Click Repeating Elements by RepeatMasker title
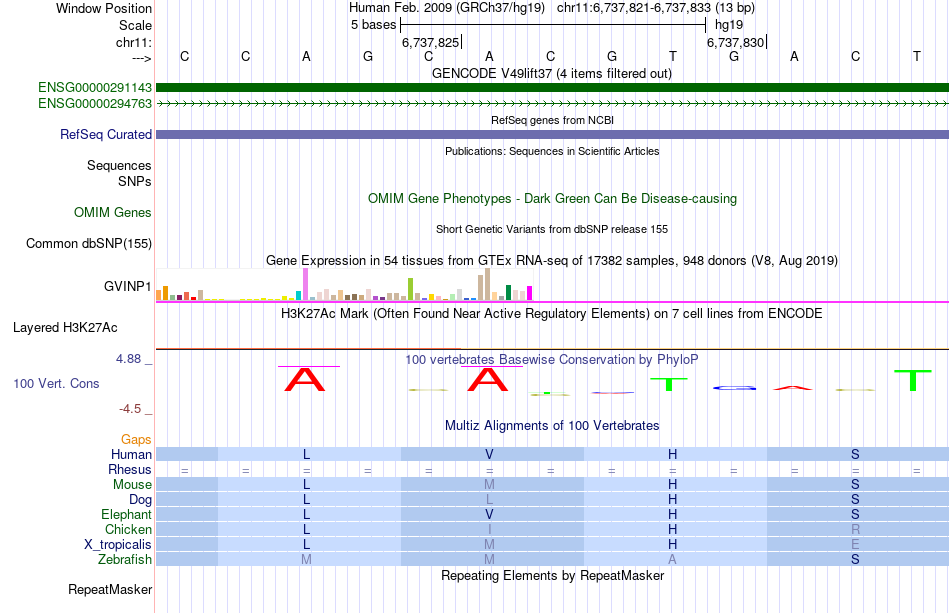The height and width of the screenshot is (613, 950). pos(552,575)
